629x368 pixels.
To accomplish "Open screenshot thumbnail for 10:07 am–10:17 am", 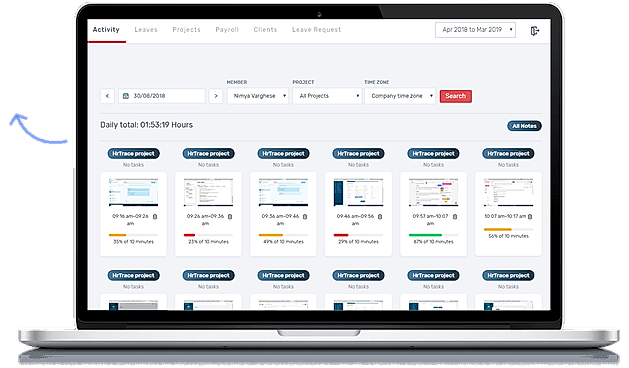I will [x=509, y=193].
